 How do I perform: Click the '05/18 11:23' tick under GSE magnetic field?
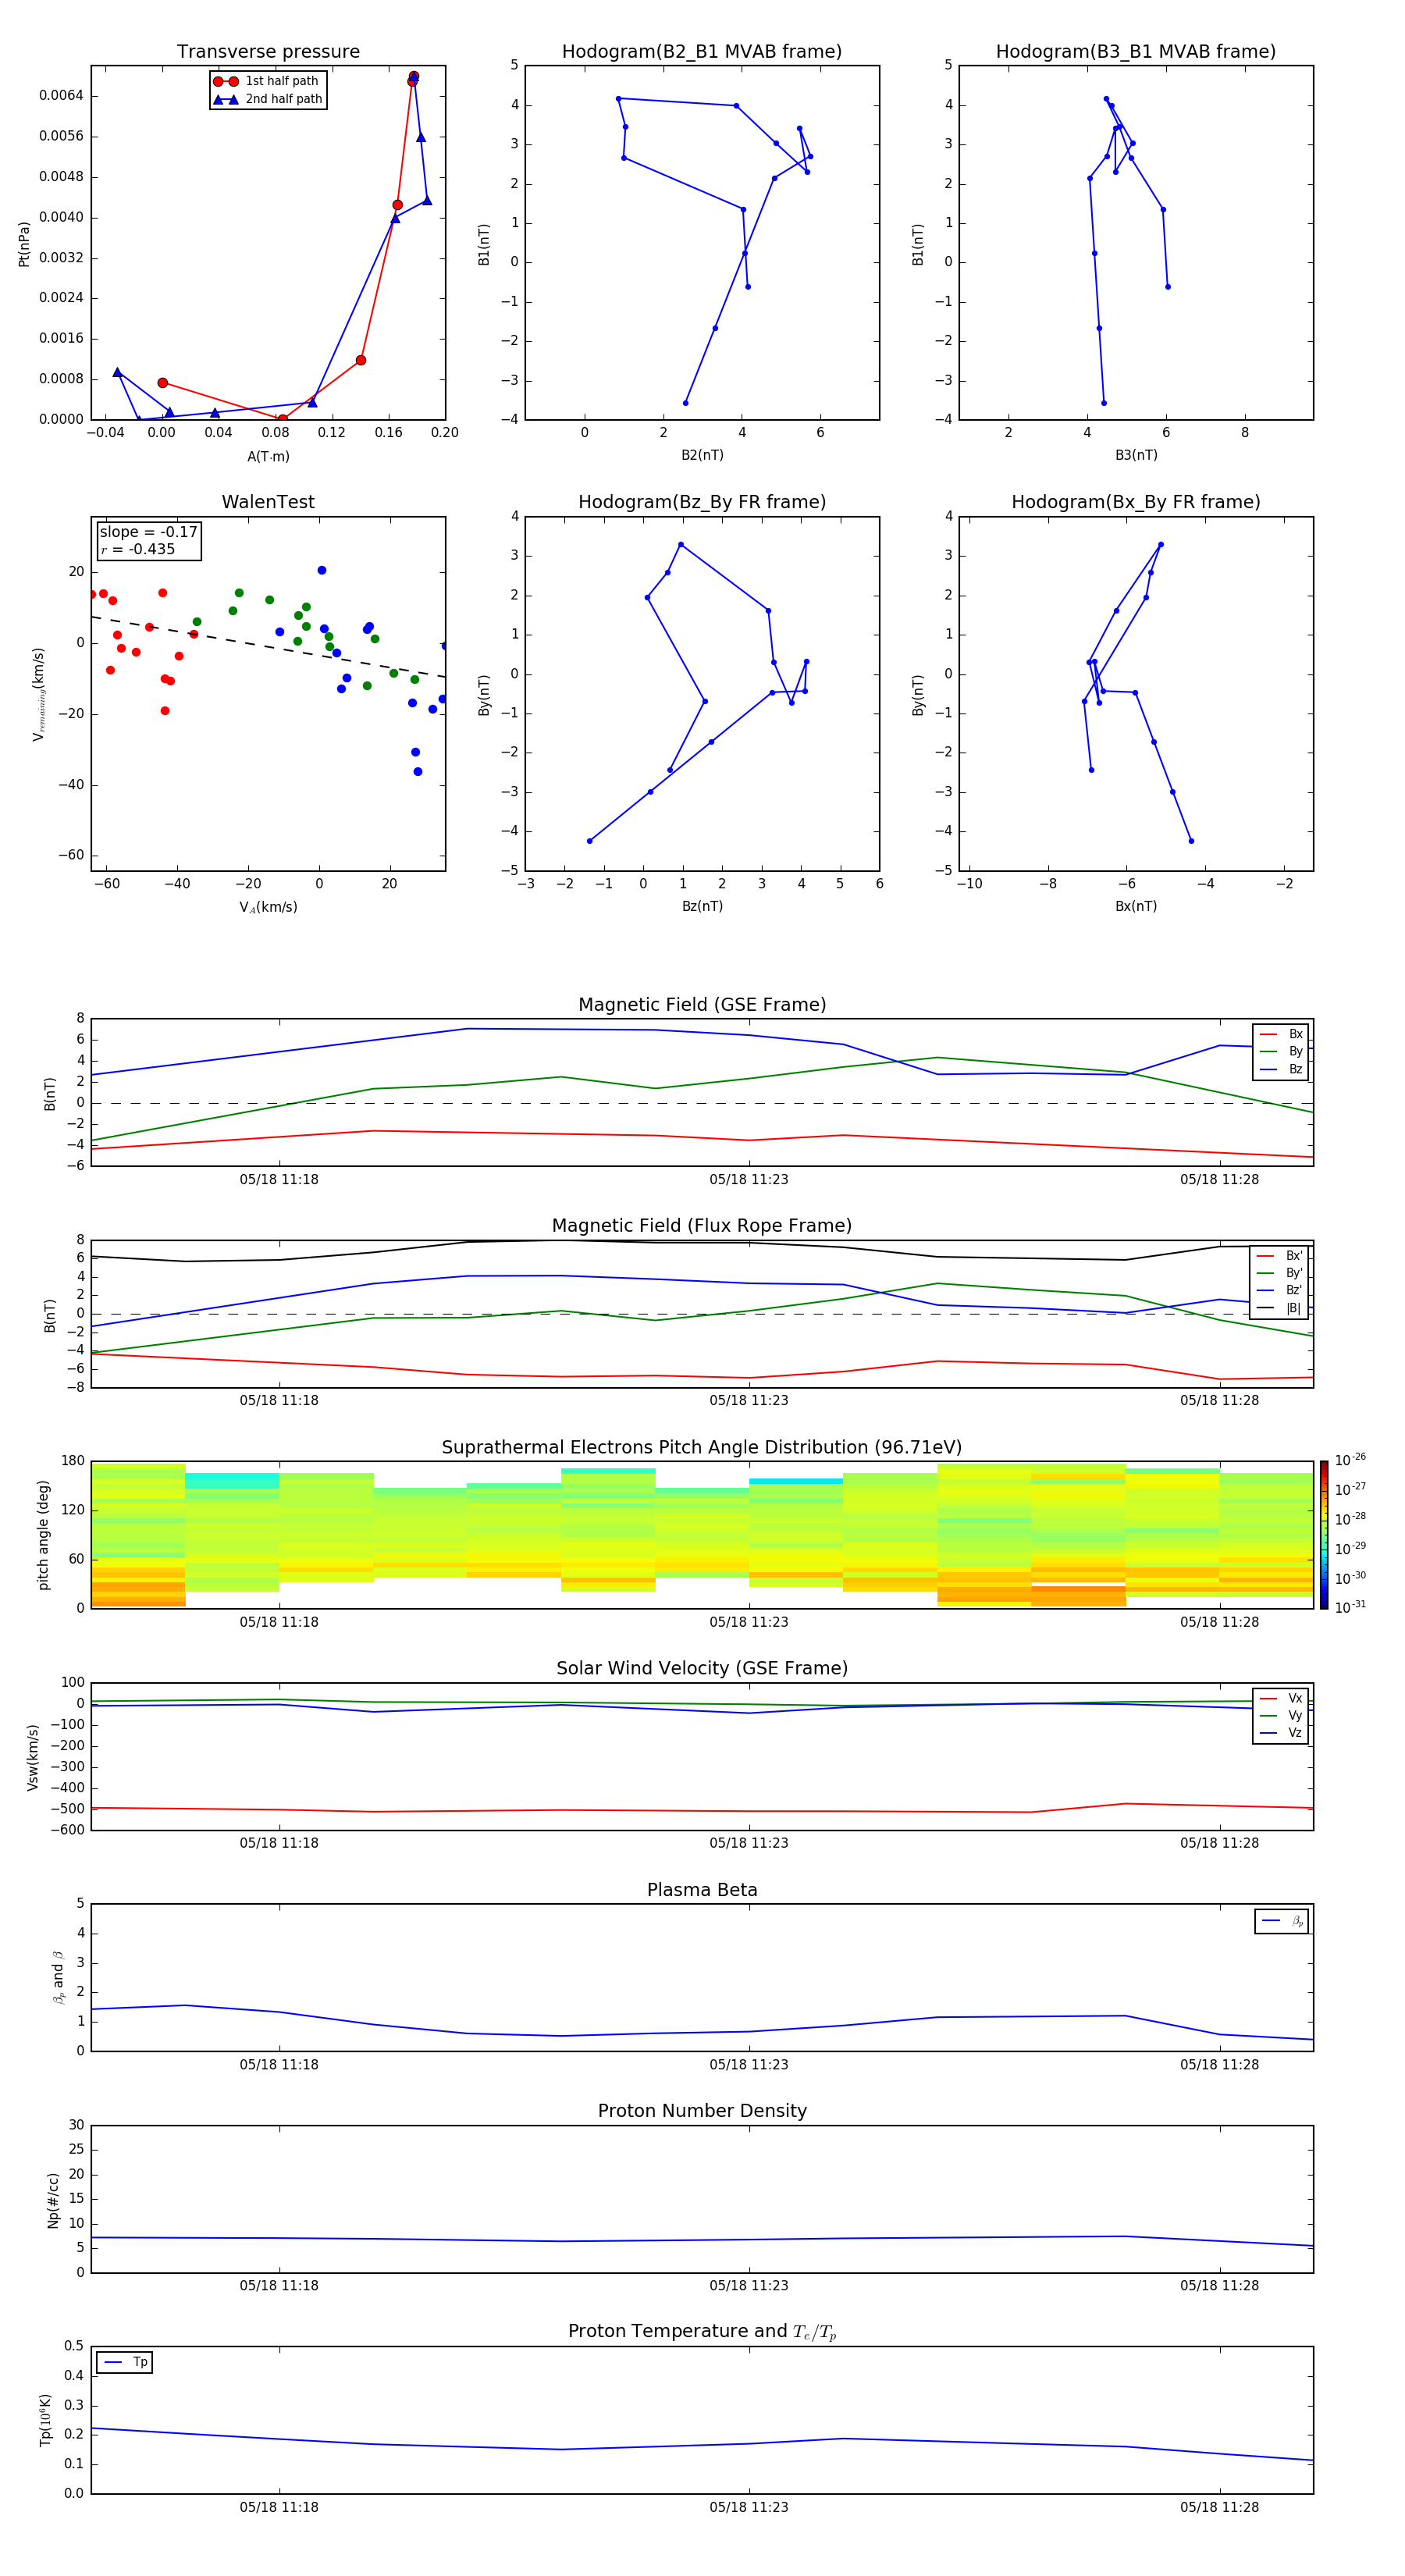point(749,1180)
